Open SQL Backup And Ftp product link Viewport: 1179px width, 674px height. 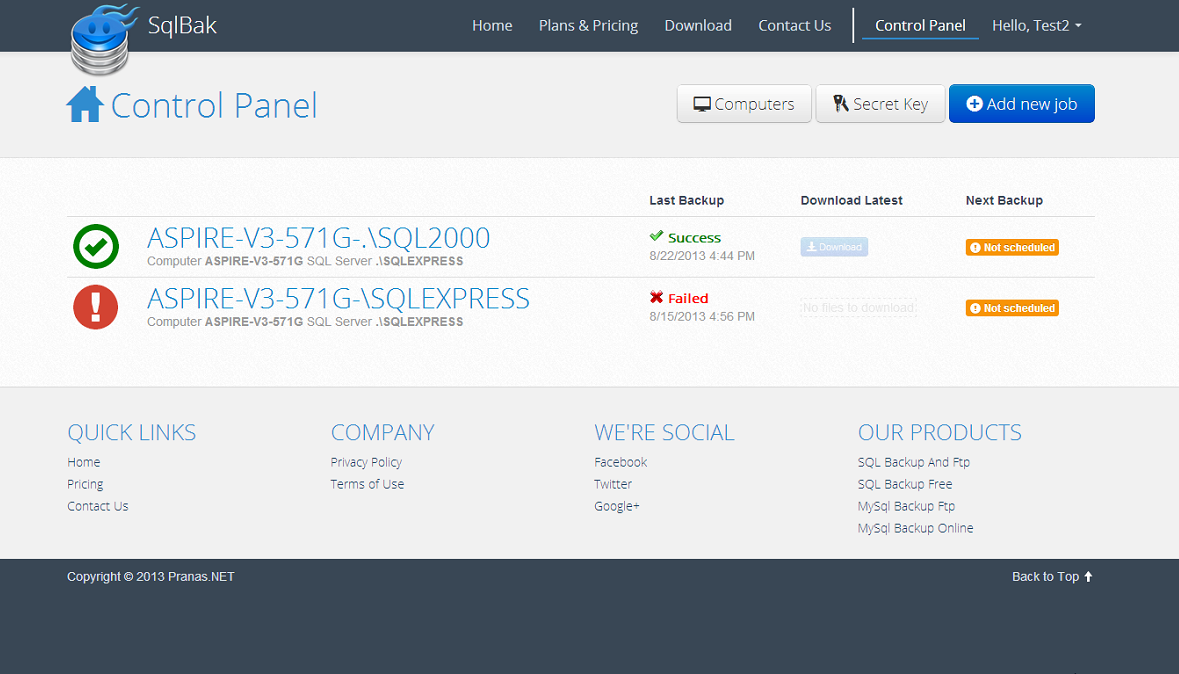914,462
